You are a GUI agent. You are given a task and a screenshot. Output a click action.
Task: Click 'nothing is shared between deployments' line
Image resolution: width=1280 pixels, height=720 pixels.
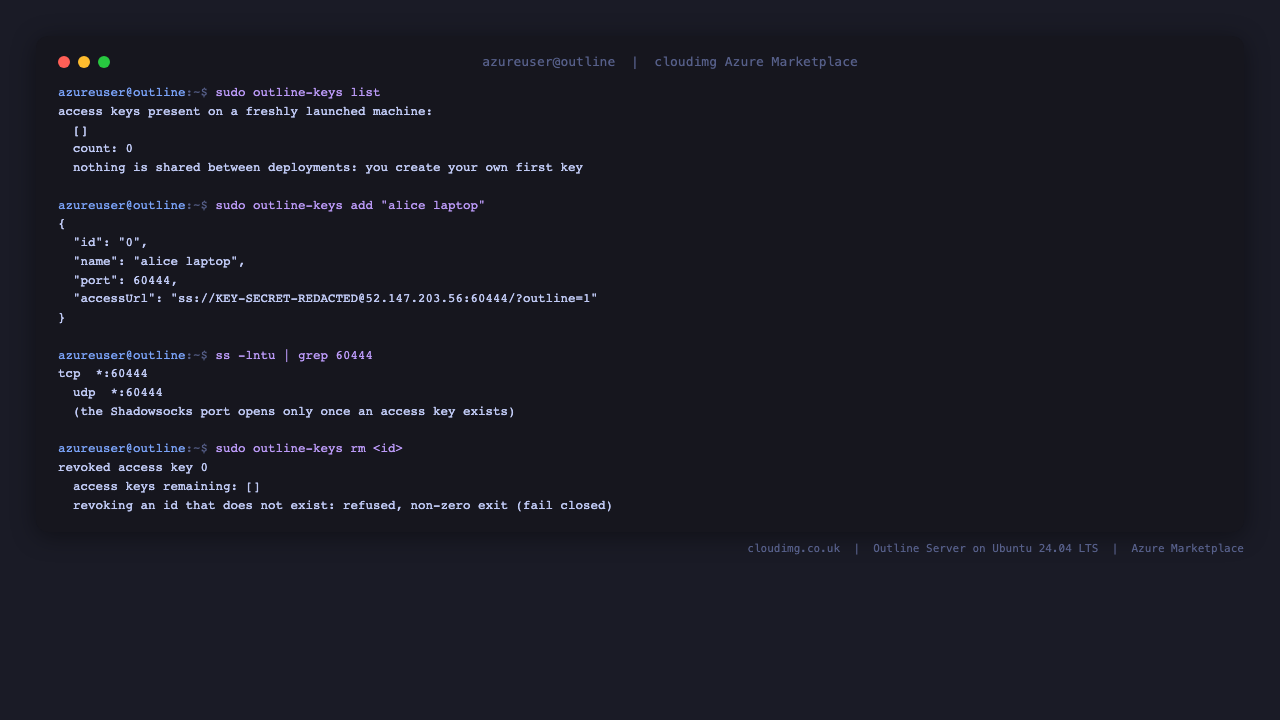click(328, 168)
